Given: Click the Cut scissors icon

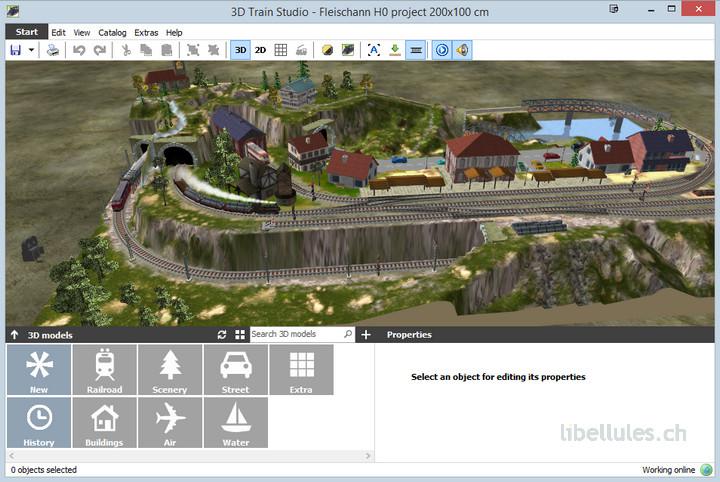Looking at the screenshot, I should click(x=126, y=50).
